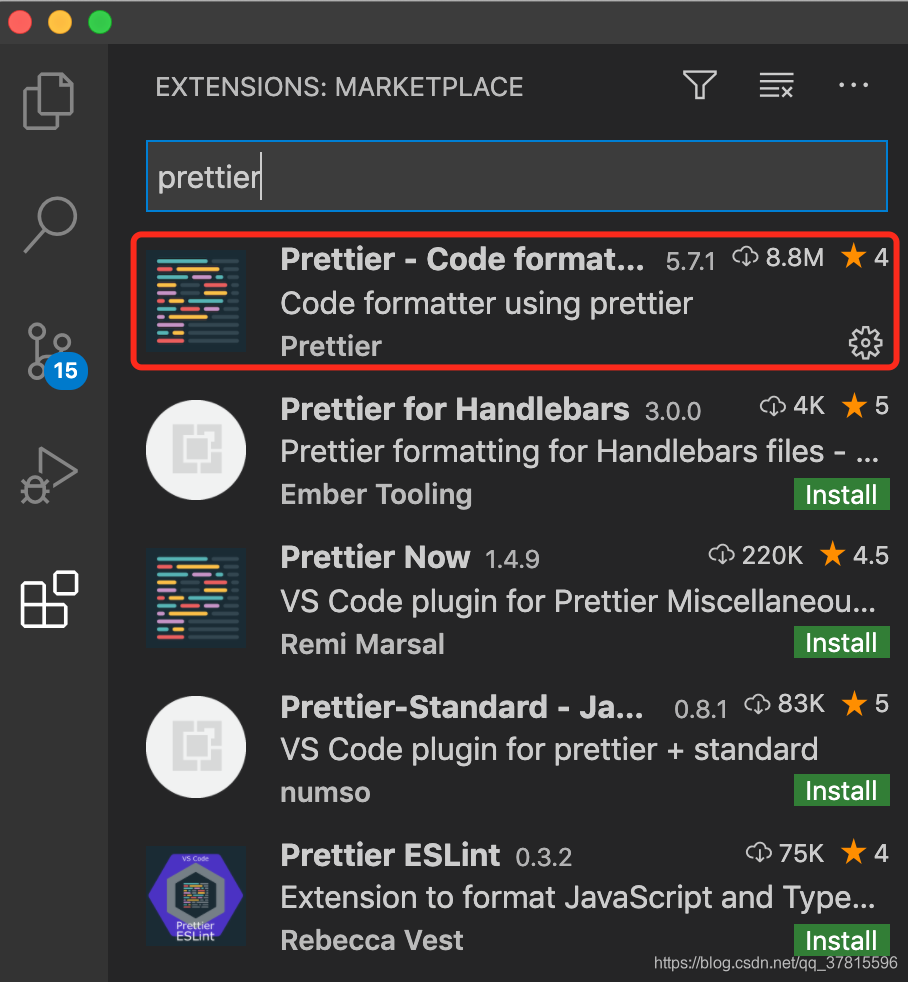
Task: Click the Prettier ESLint hexagon thumbnail
Action: [196, 895]
